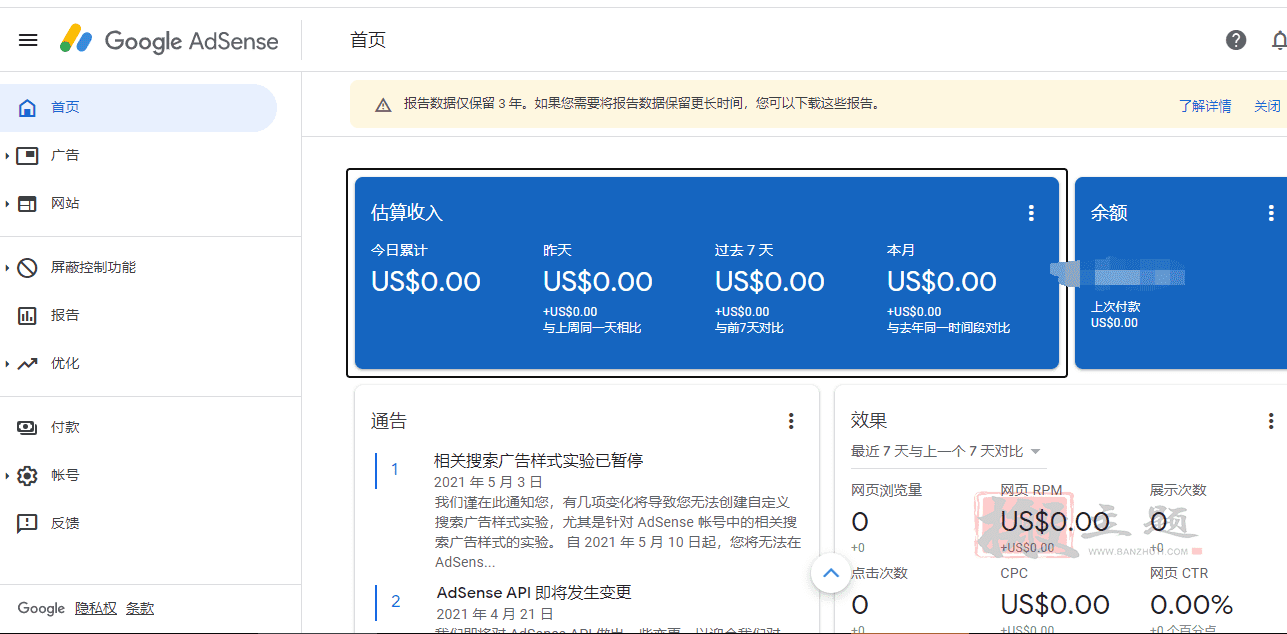Select 首页 in the sidebar

(138, 107)
